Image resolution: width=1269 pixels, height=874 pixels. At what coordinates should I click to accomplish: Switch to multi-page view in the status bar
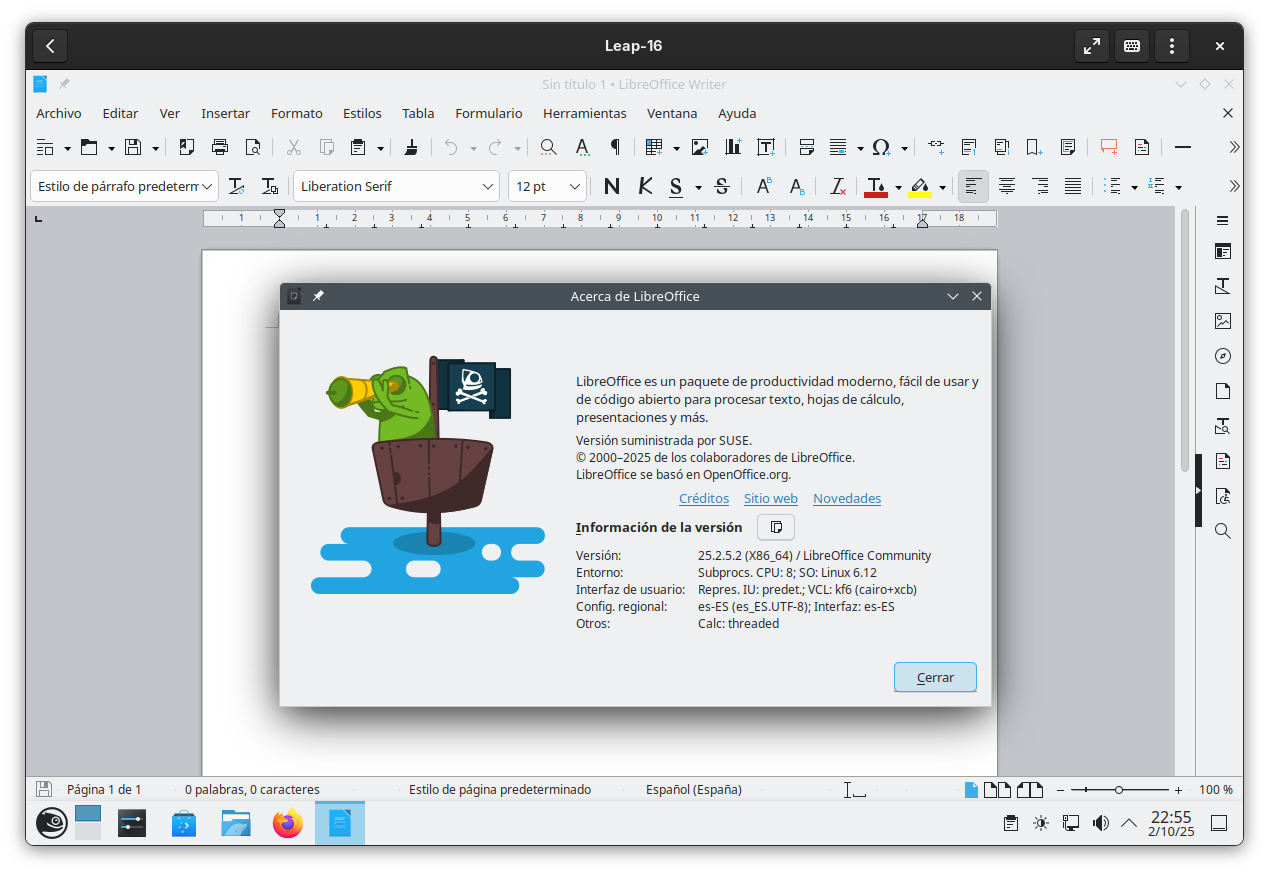(x=997, y=789)
